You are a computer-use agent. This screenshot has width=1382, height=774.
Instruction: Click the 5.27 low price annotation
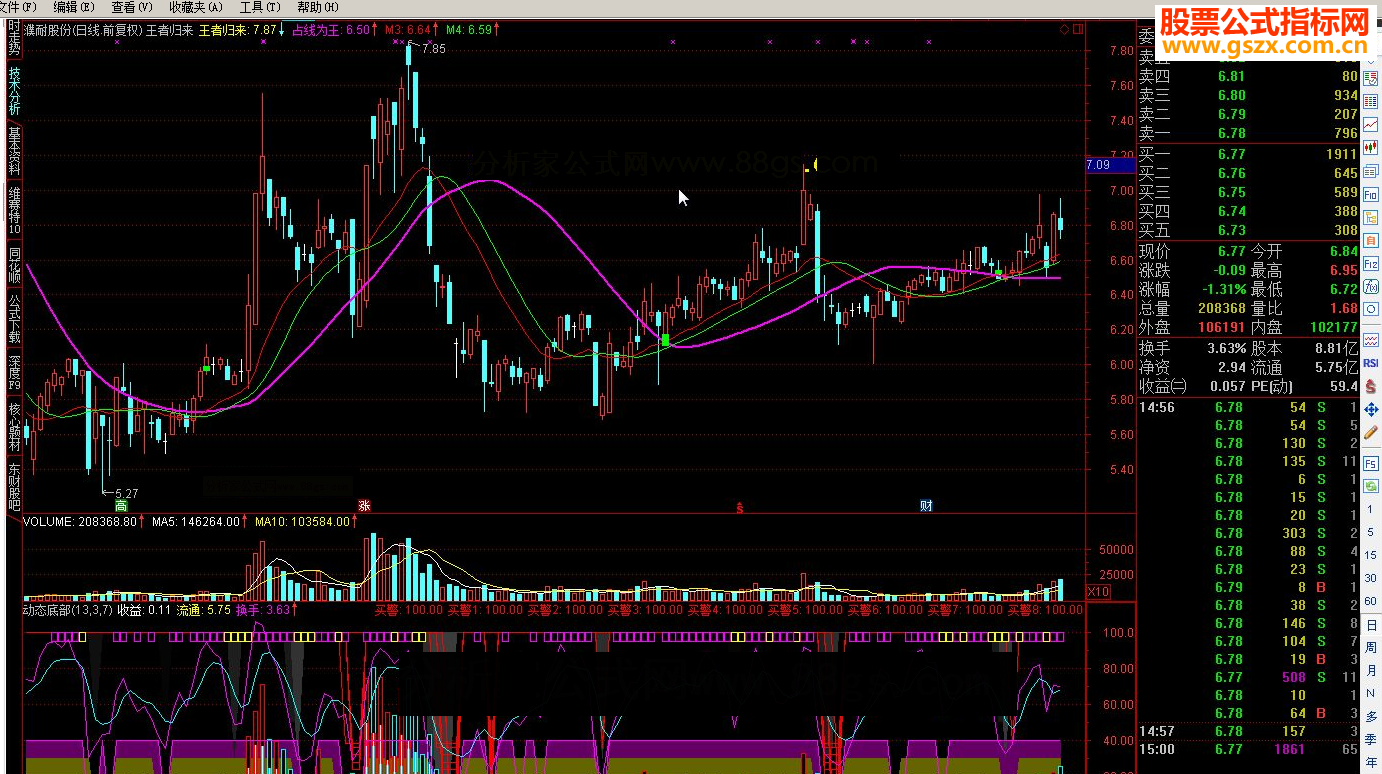126,493
